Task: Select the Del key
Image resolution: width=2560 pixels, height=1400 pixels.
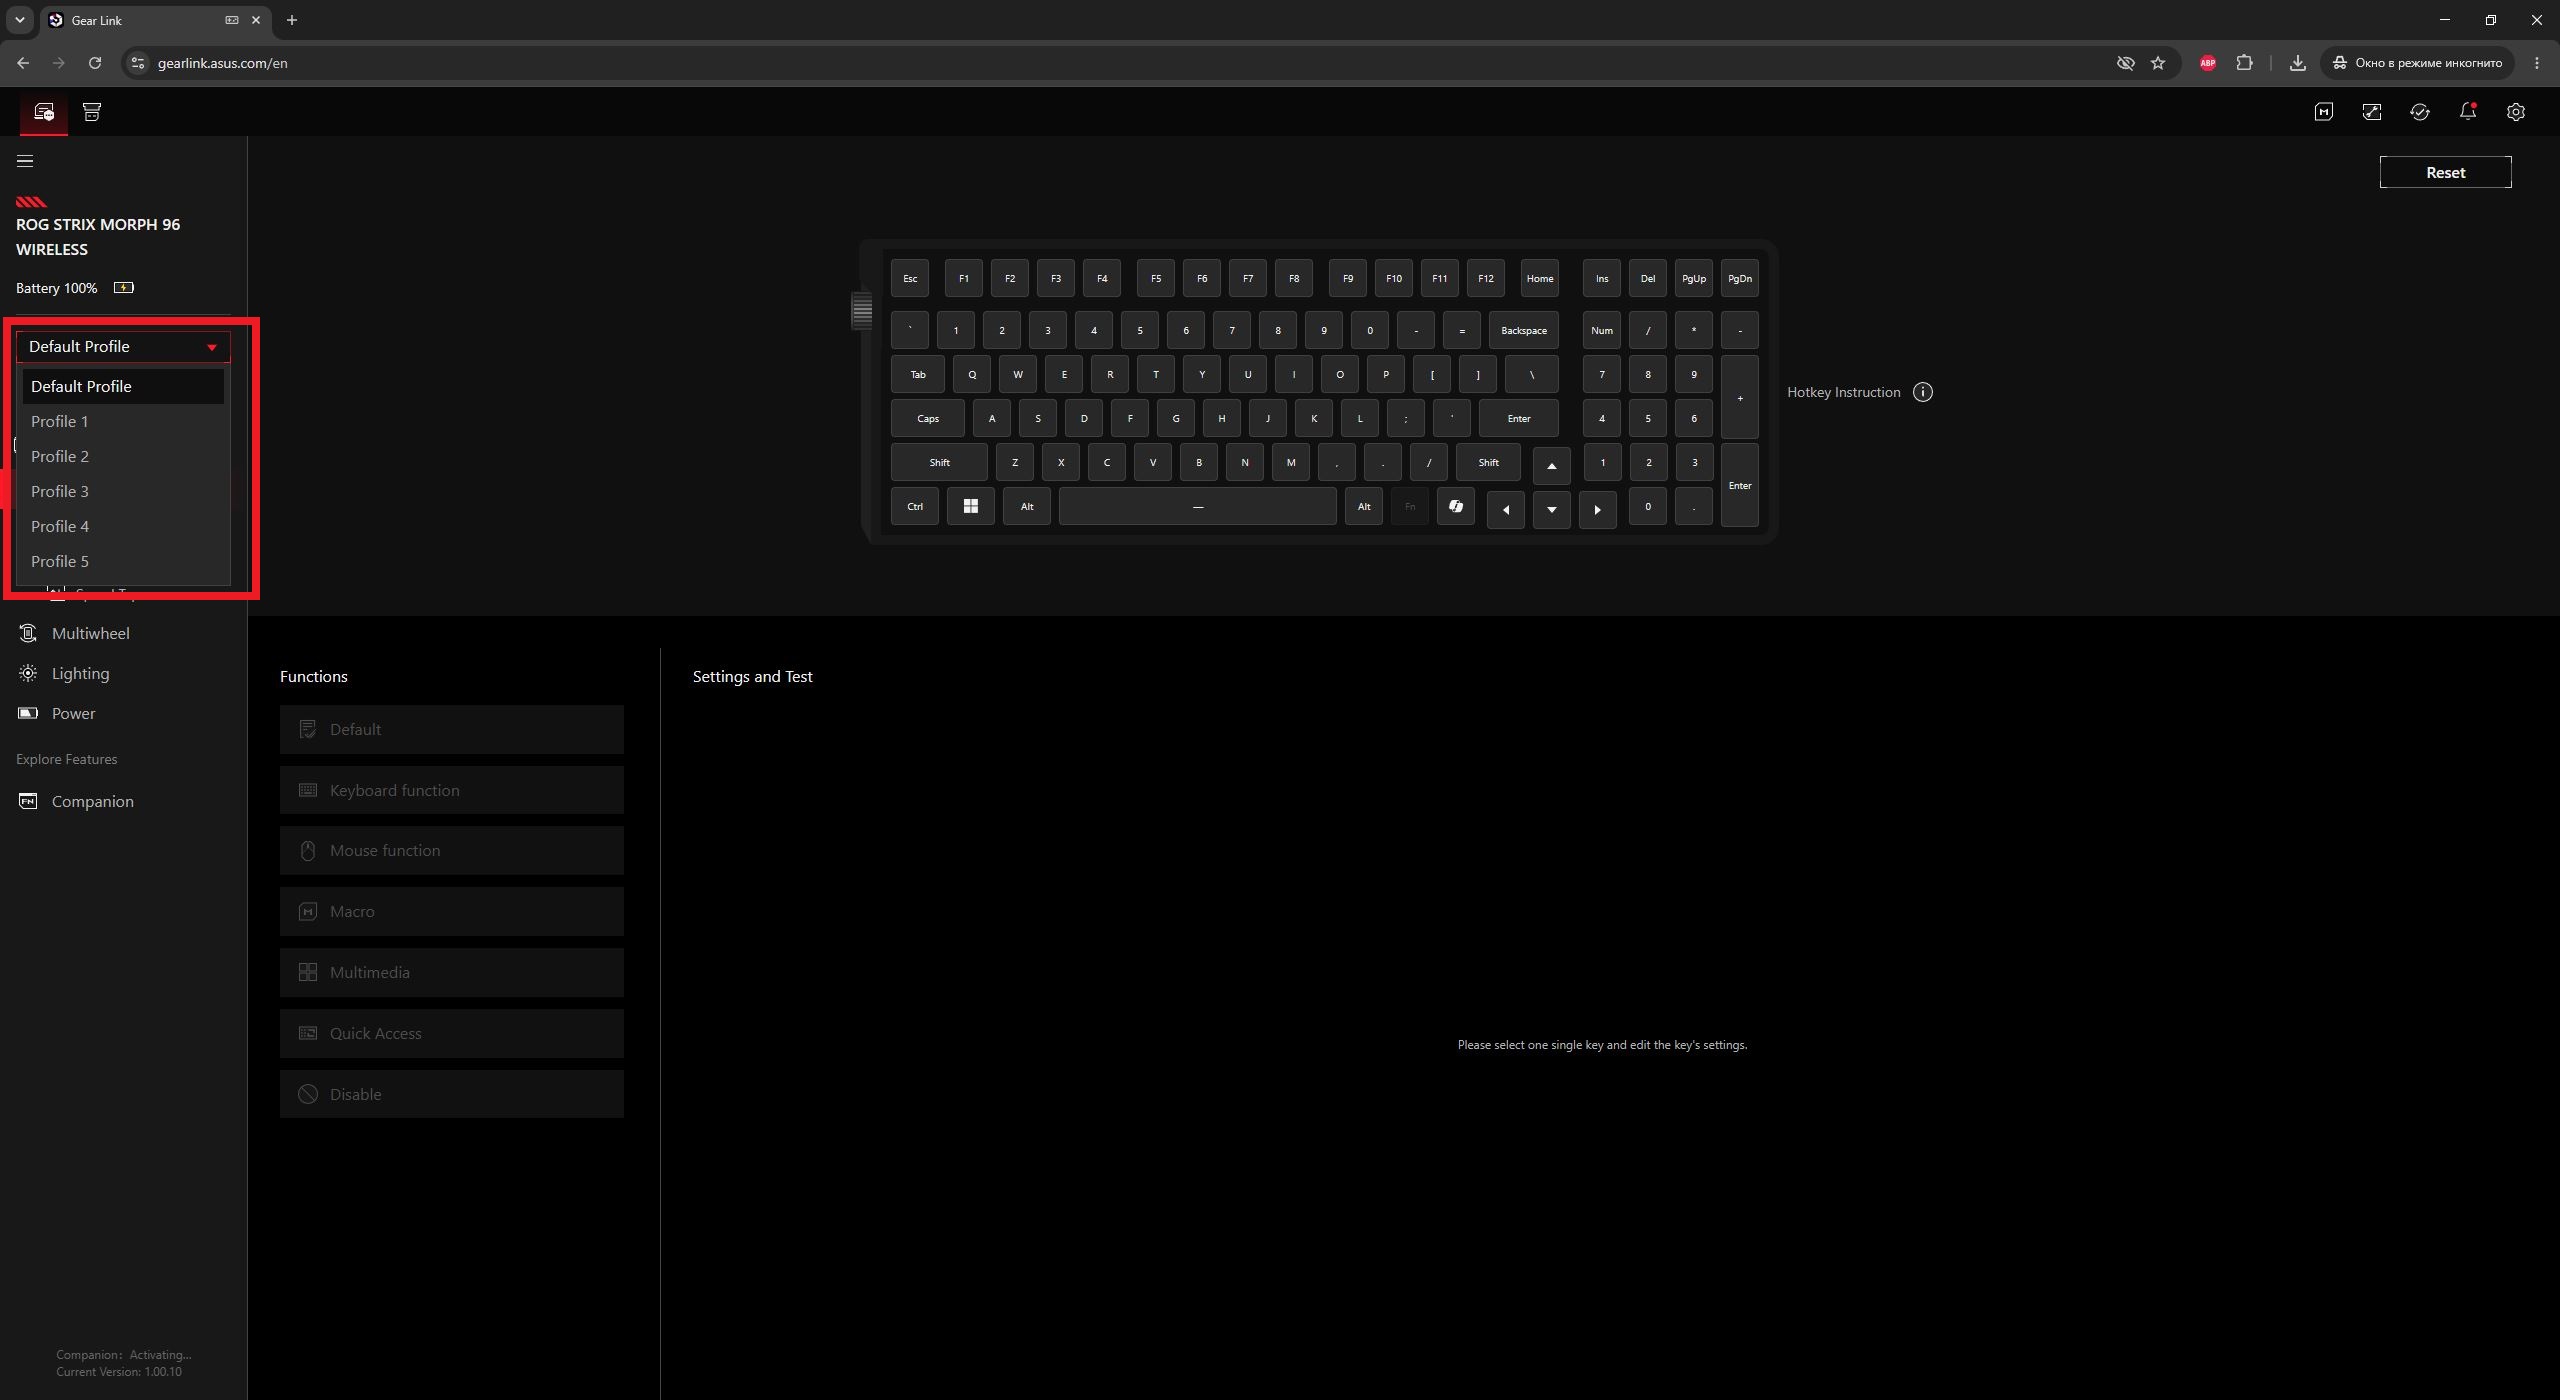Action: (1648, 278)
